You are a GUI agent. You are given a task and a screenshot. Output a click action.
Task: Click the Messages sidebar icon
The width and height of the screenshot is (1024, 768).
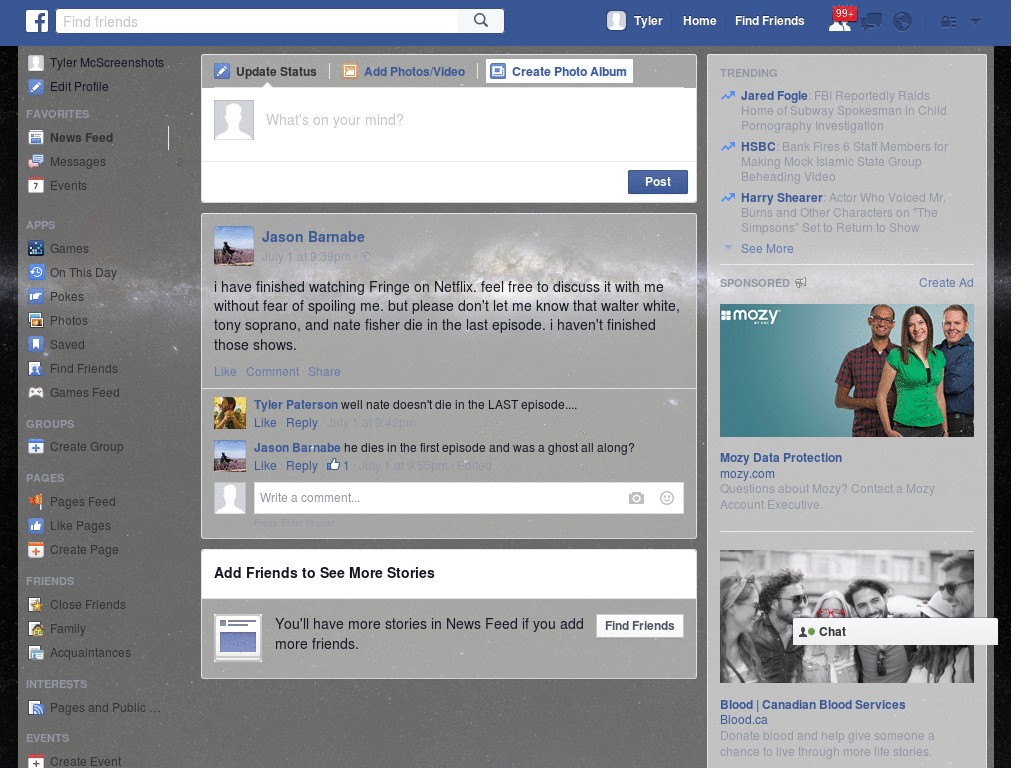[x=36, y=161]
